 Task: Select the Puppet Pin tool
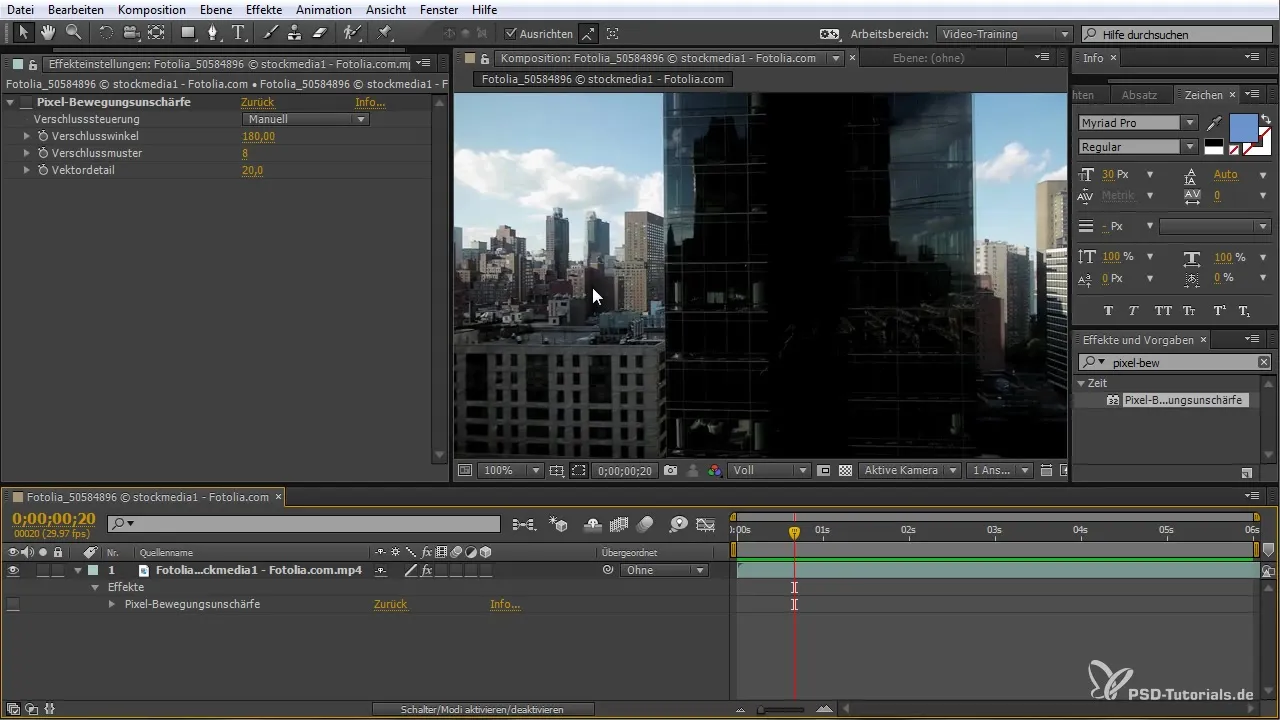pos(384,33)
